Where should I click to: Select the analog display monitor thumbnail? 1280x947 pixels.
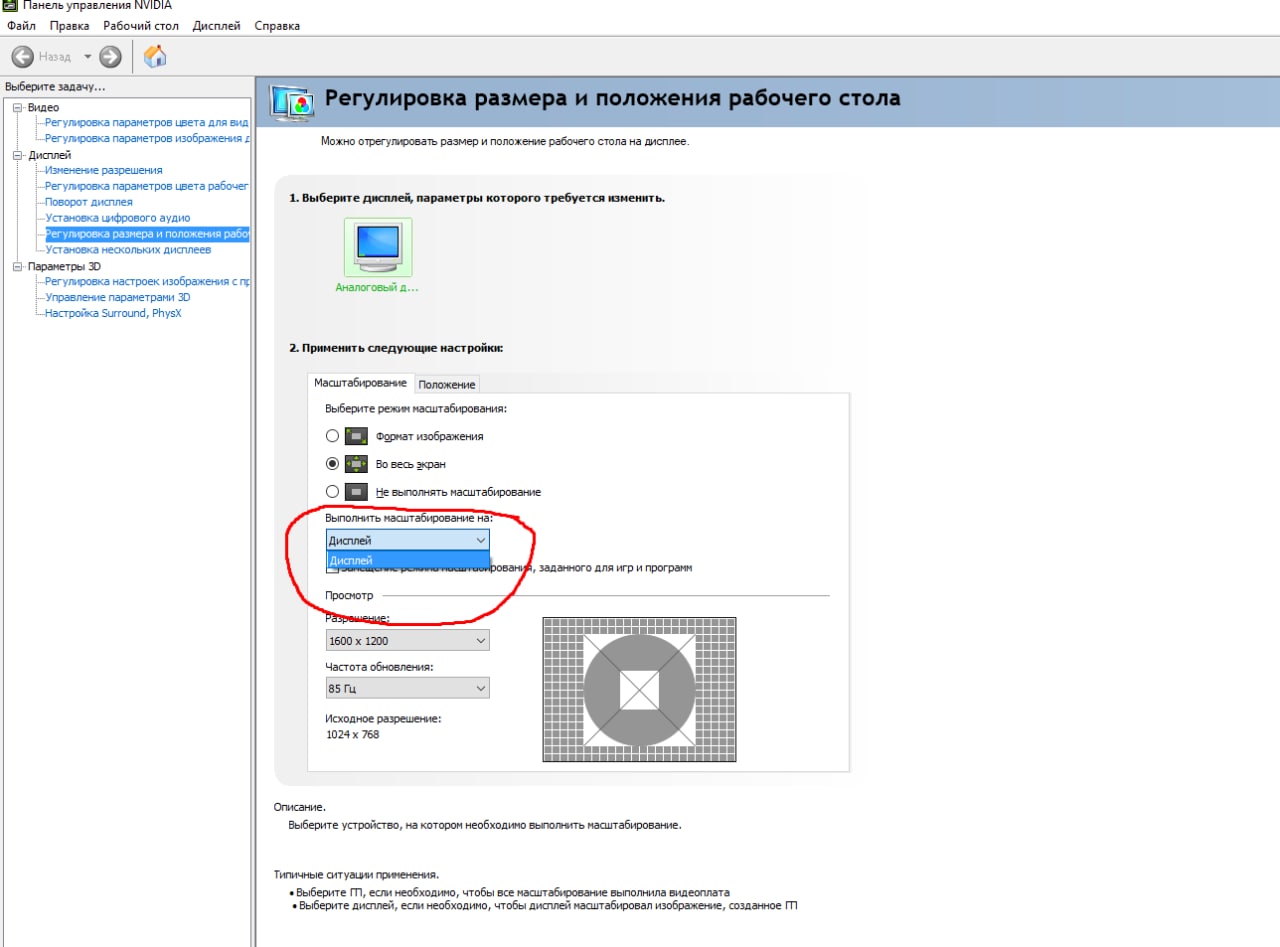point(377,246)
